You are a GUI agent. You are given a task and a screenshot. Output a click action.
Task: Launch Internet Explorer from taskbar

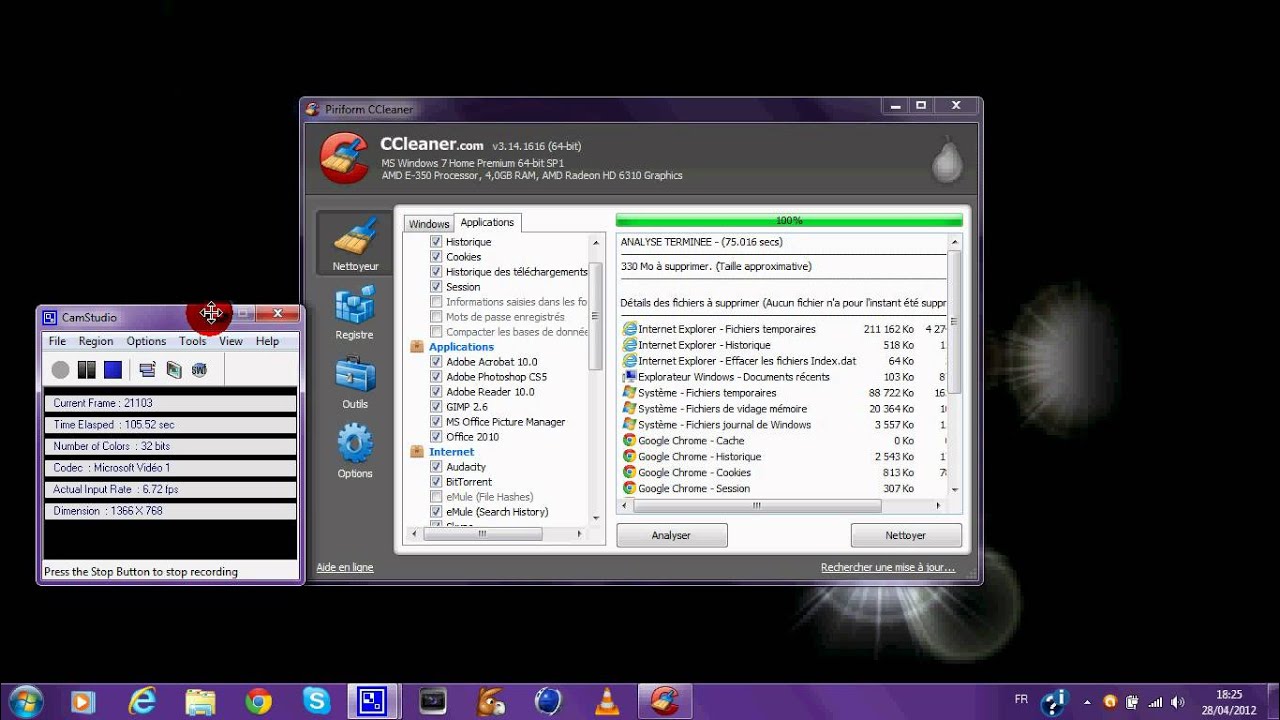click(x=142, y=702)
